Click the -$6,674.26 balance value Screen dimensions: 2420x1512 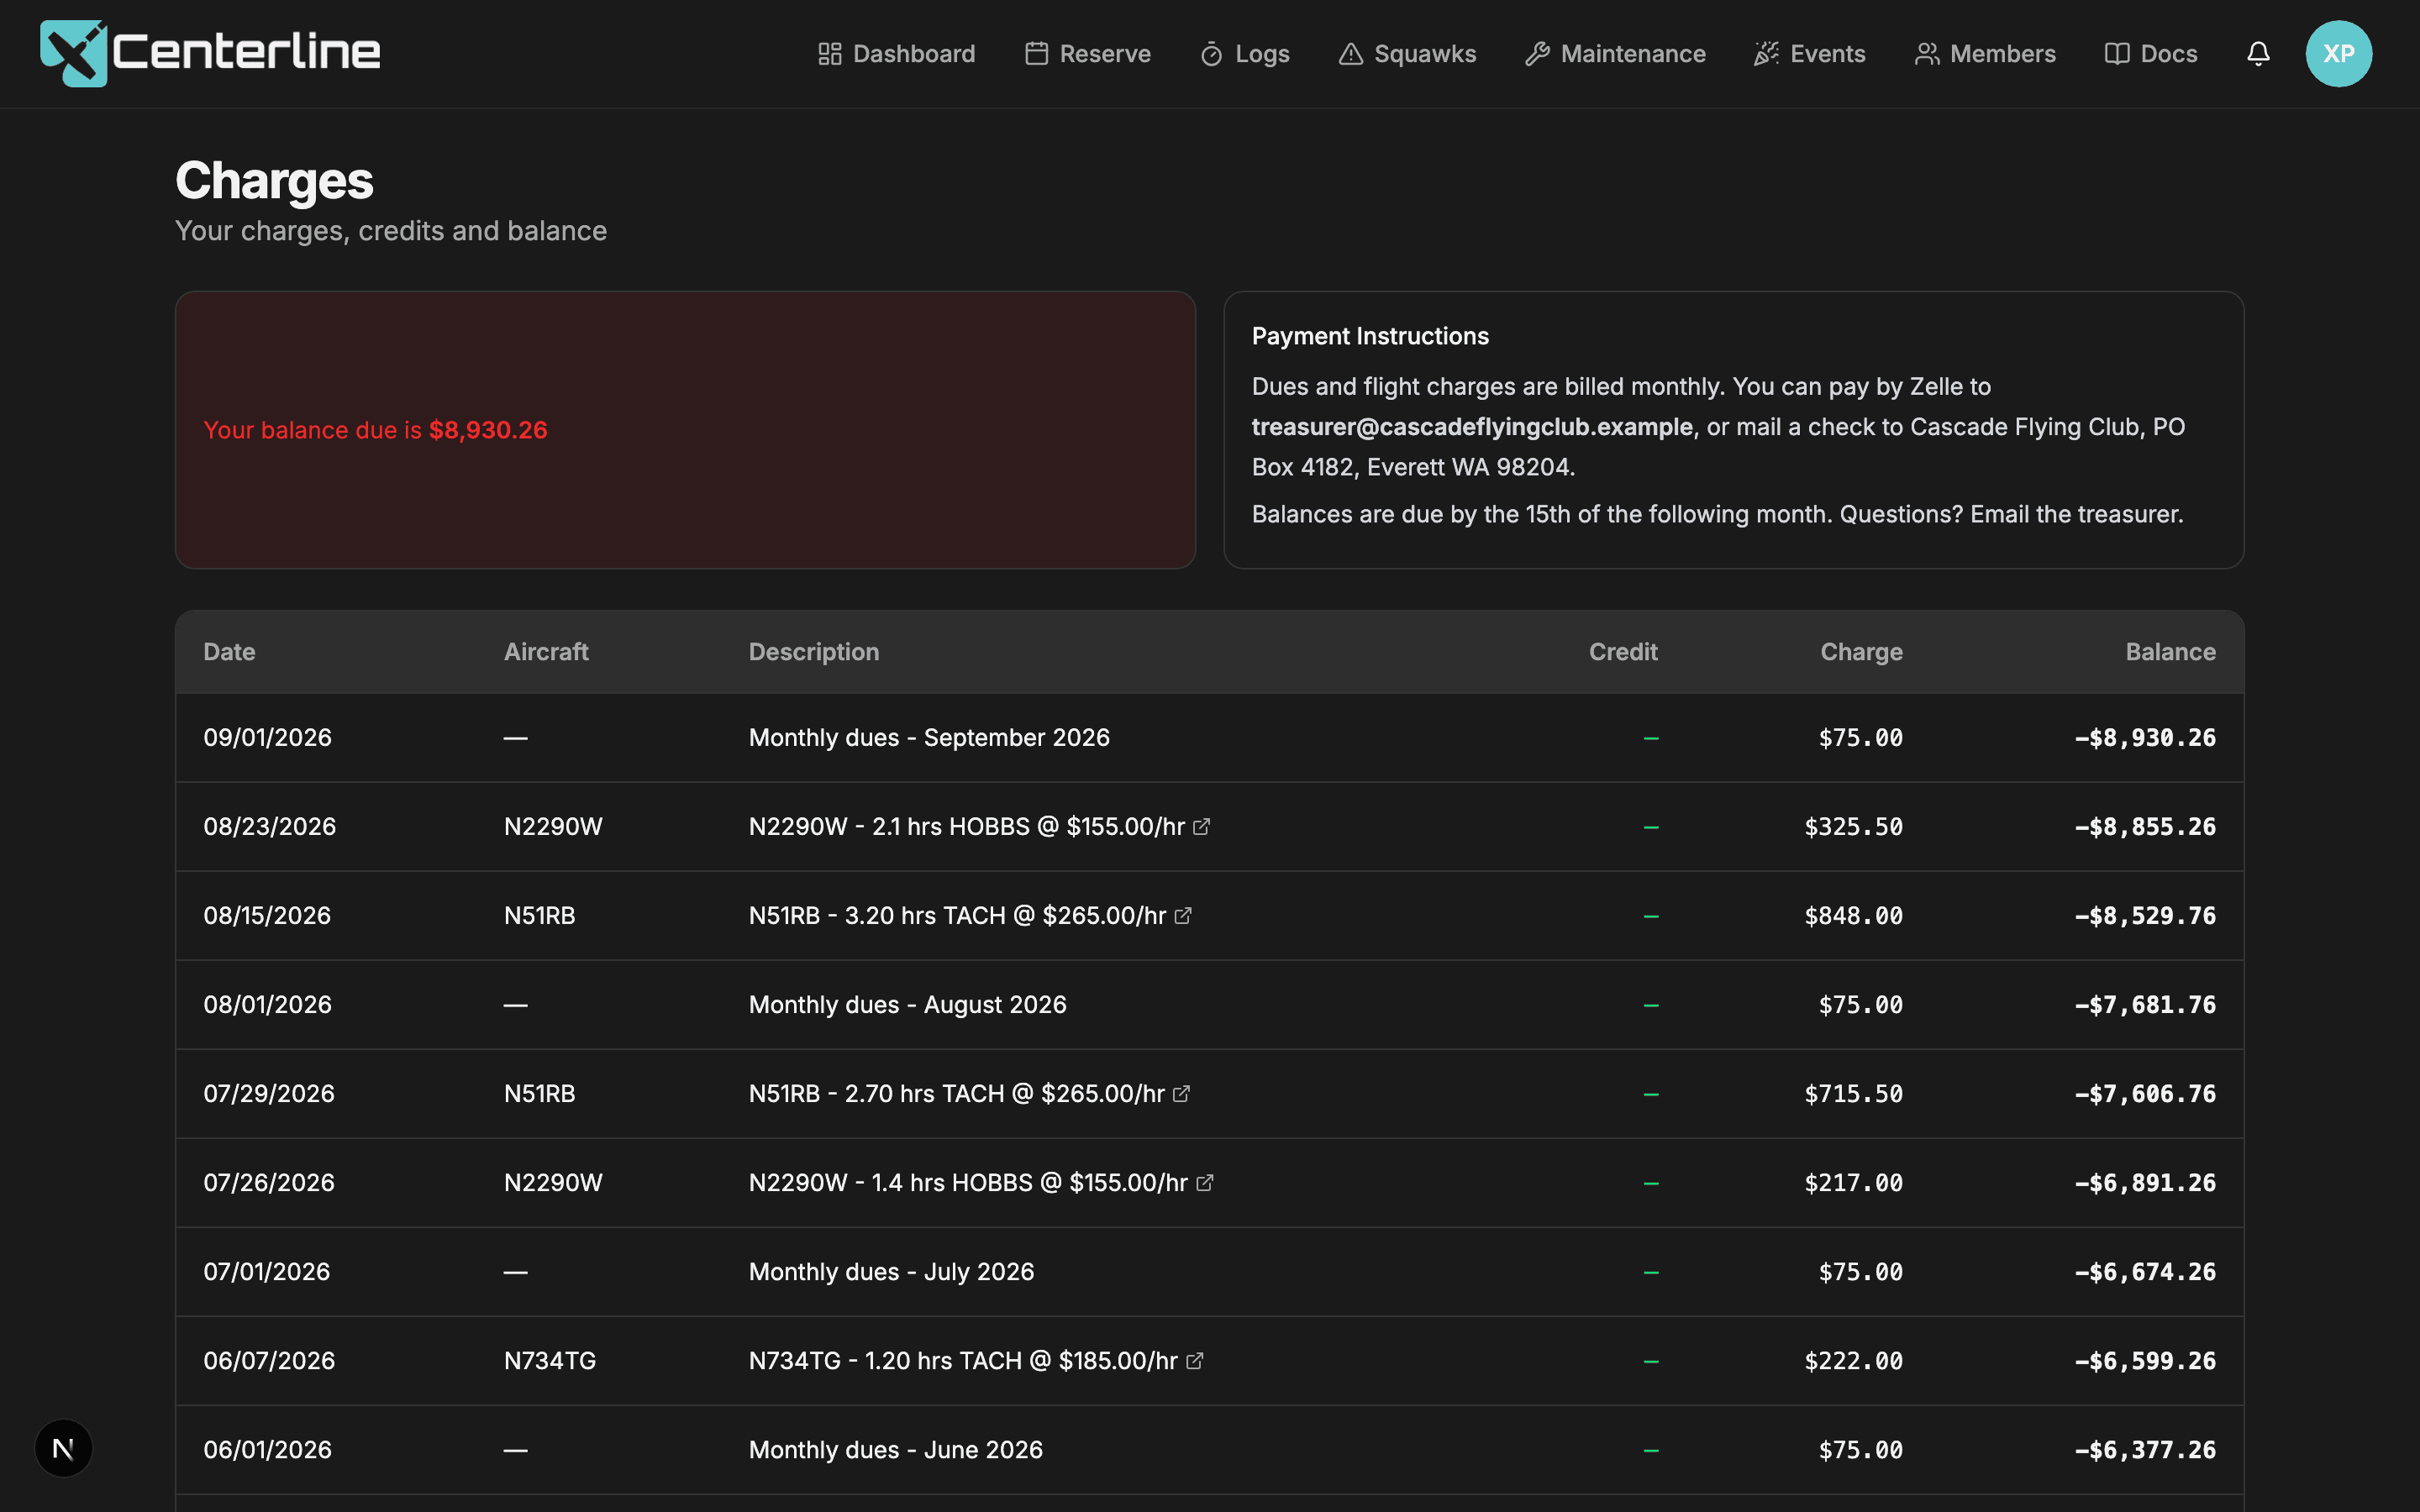[2145, 1272]
